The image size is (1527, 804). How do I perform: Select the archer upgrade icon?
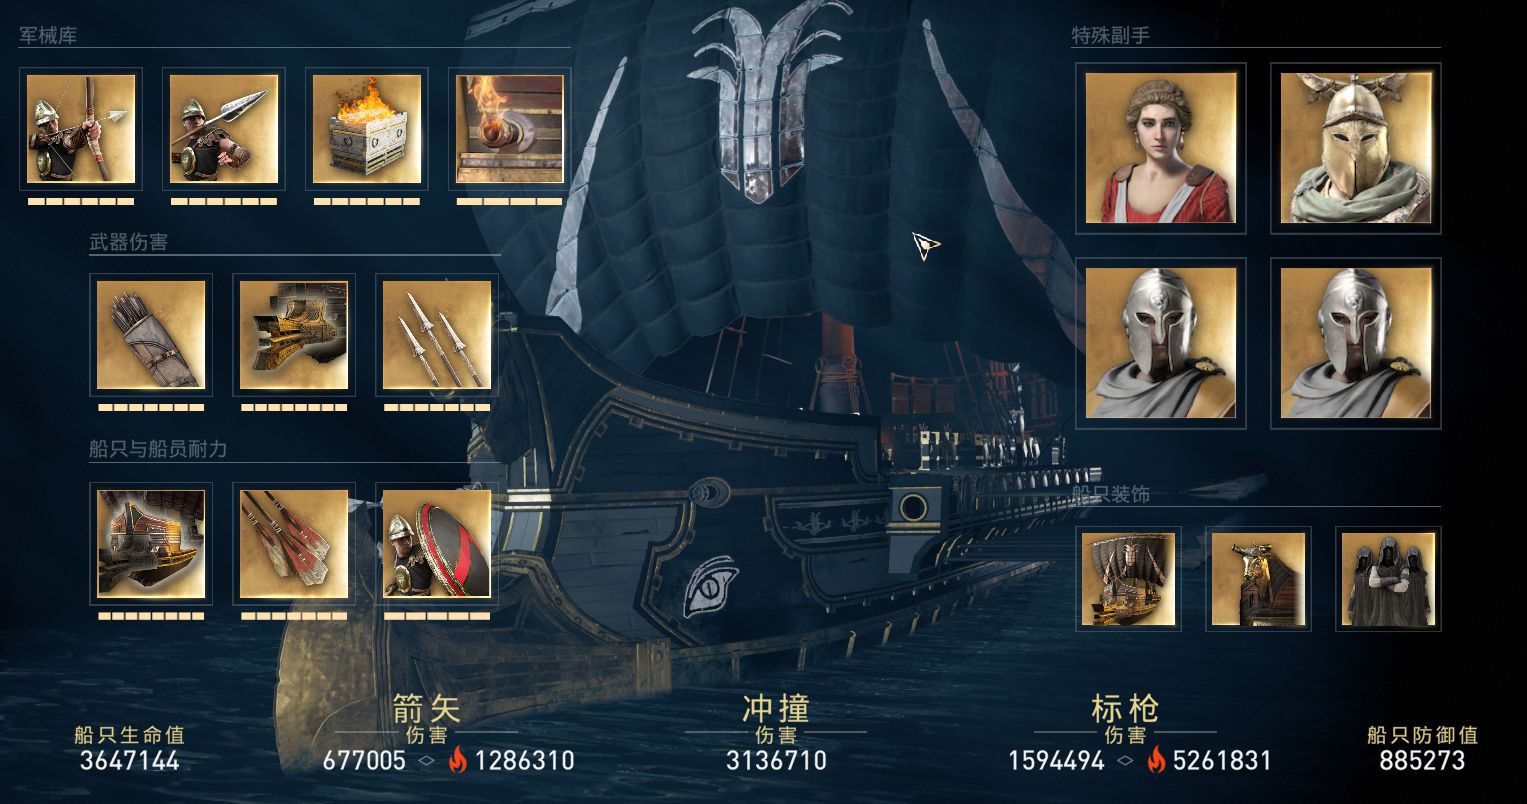[x=81, y=129]
